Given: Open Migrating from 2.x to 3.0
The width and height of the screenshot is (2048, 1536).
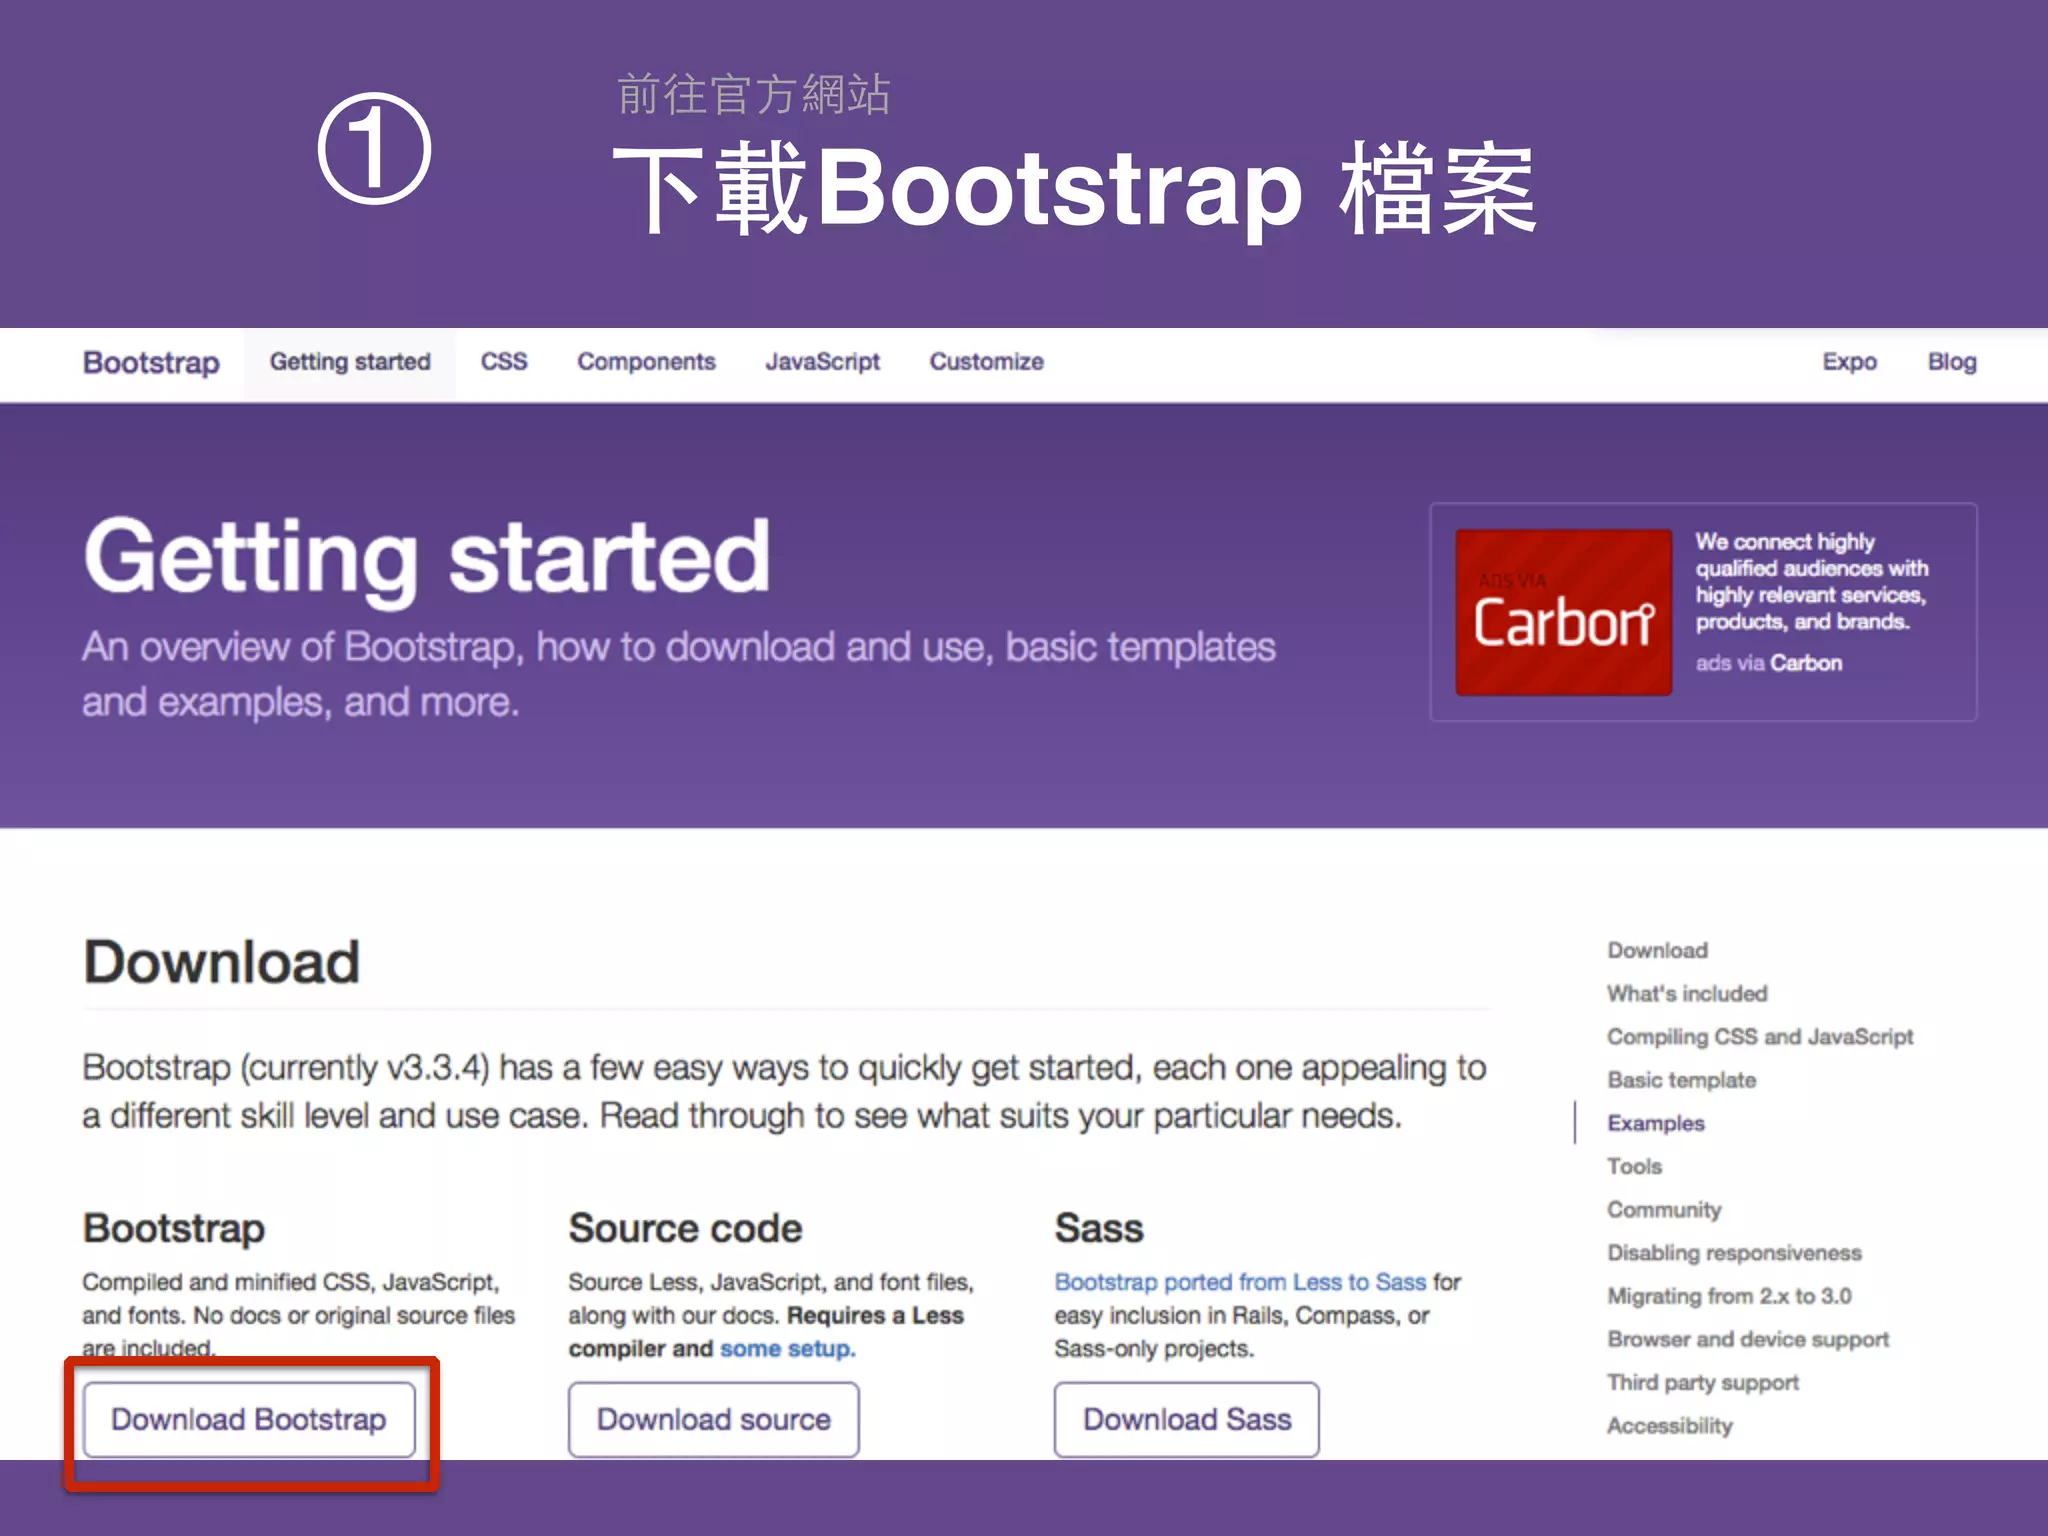Looking at the screenshot, I should (1729, 1296).
